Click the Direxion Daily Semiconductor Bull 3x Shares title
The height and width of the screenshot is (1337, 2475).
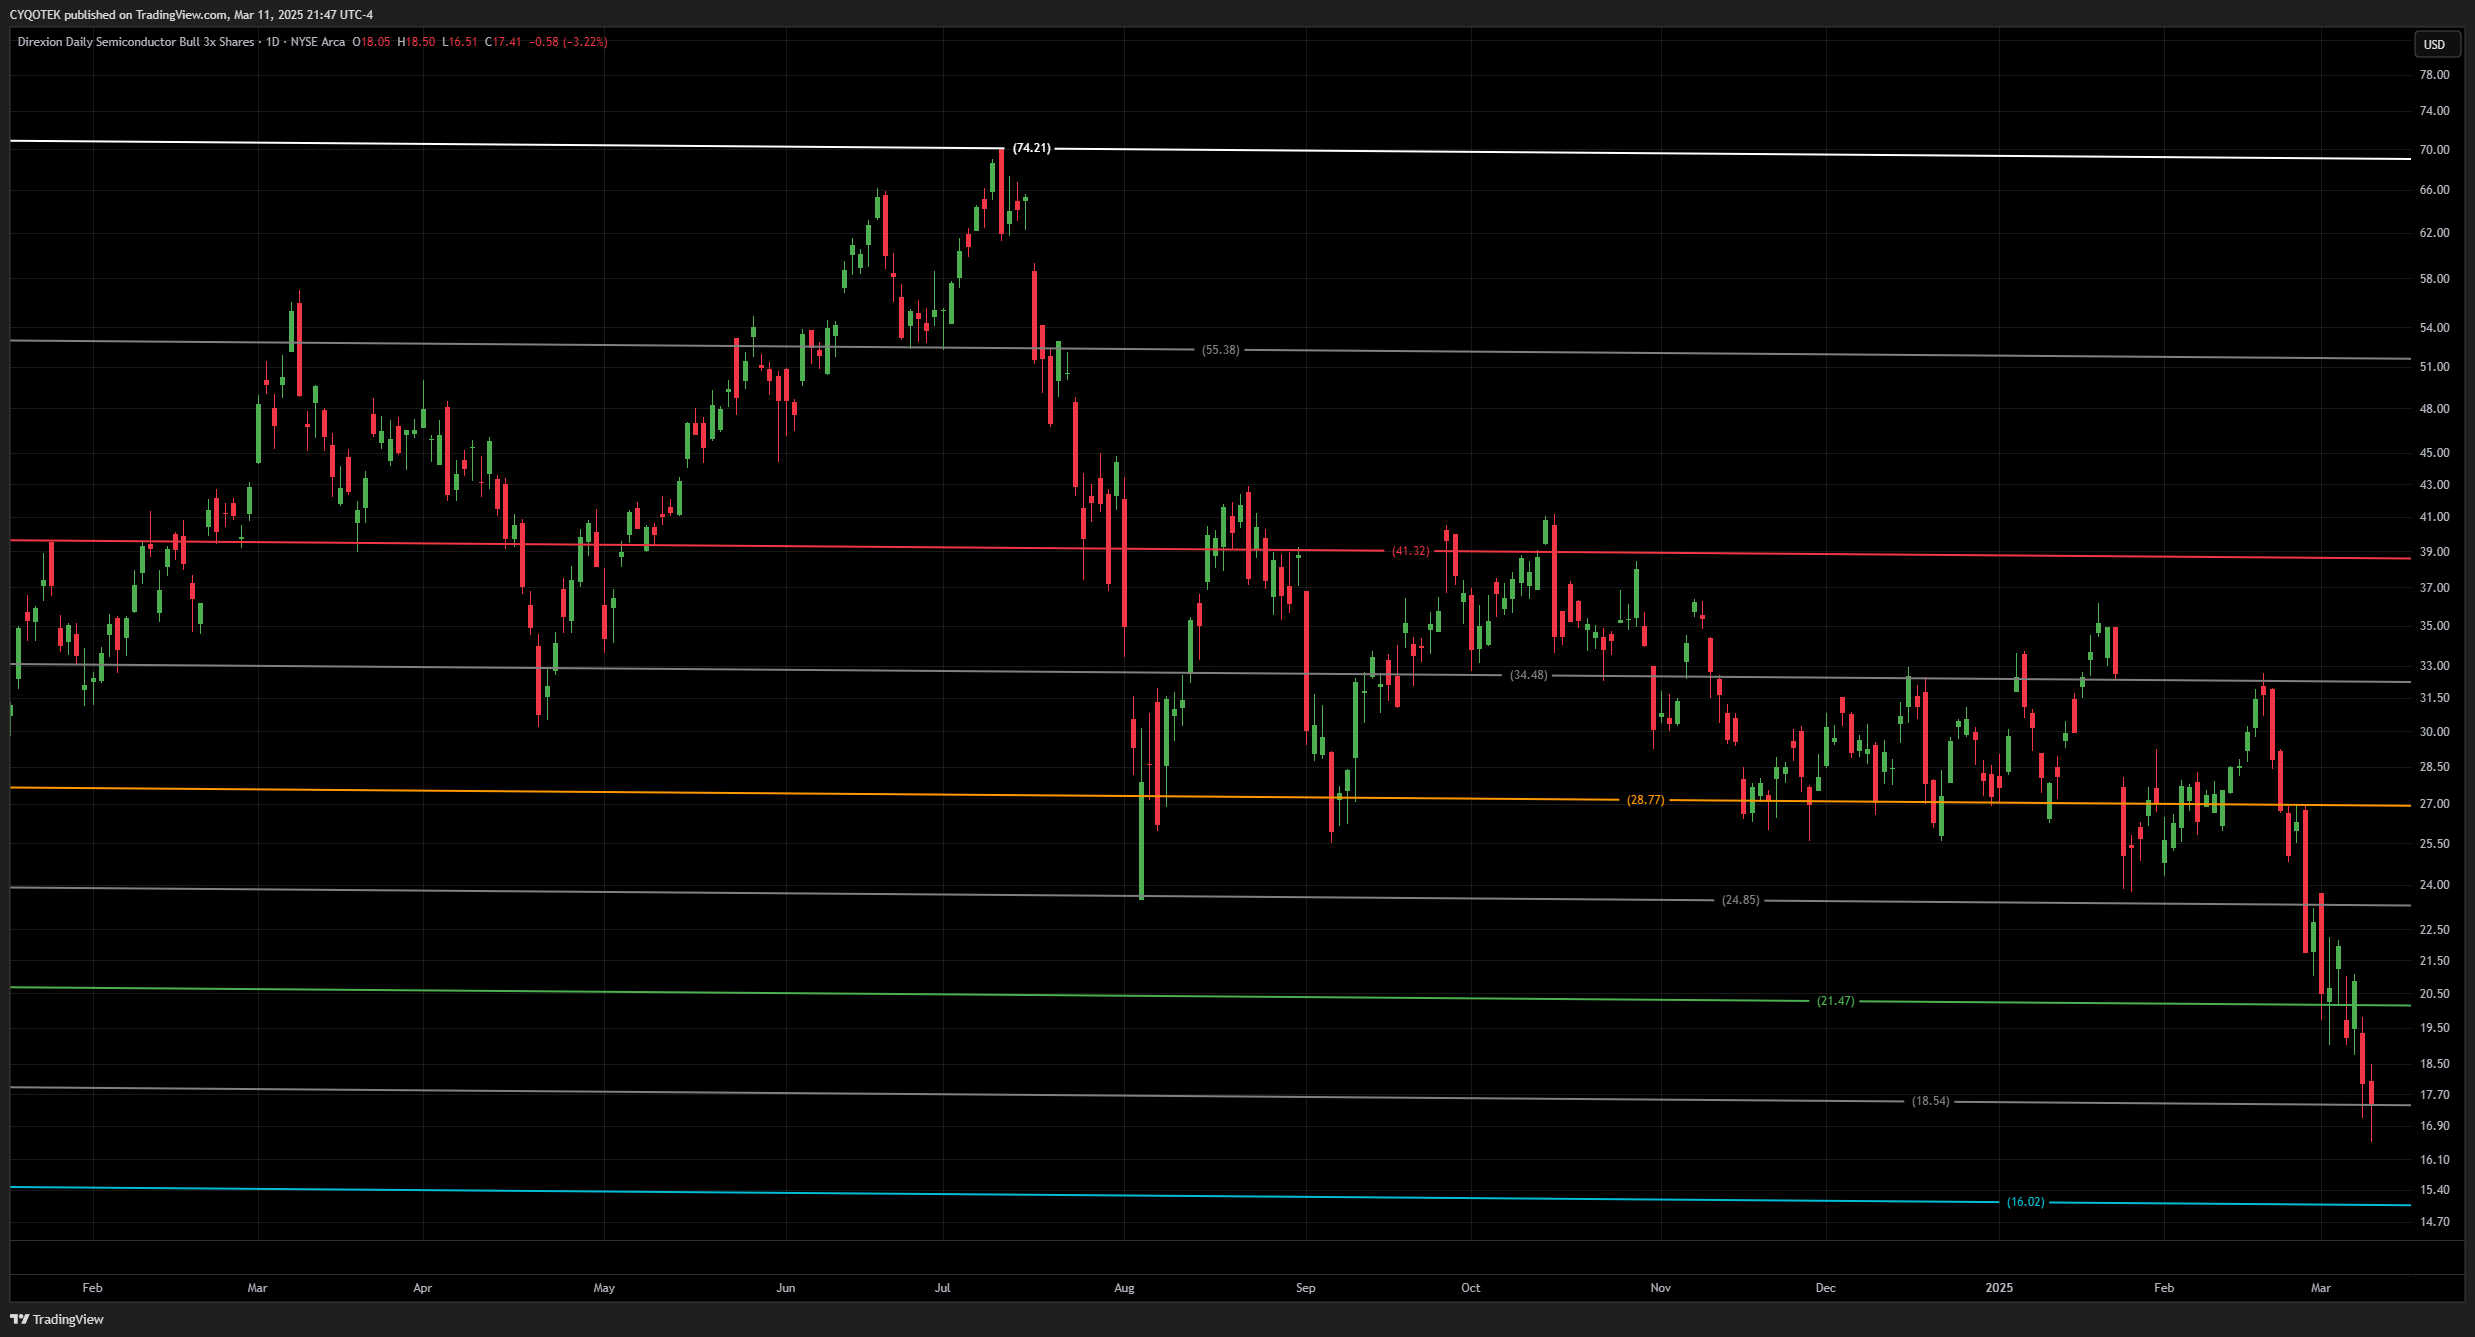click(136, 42)
